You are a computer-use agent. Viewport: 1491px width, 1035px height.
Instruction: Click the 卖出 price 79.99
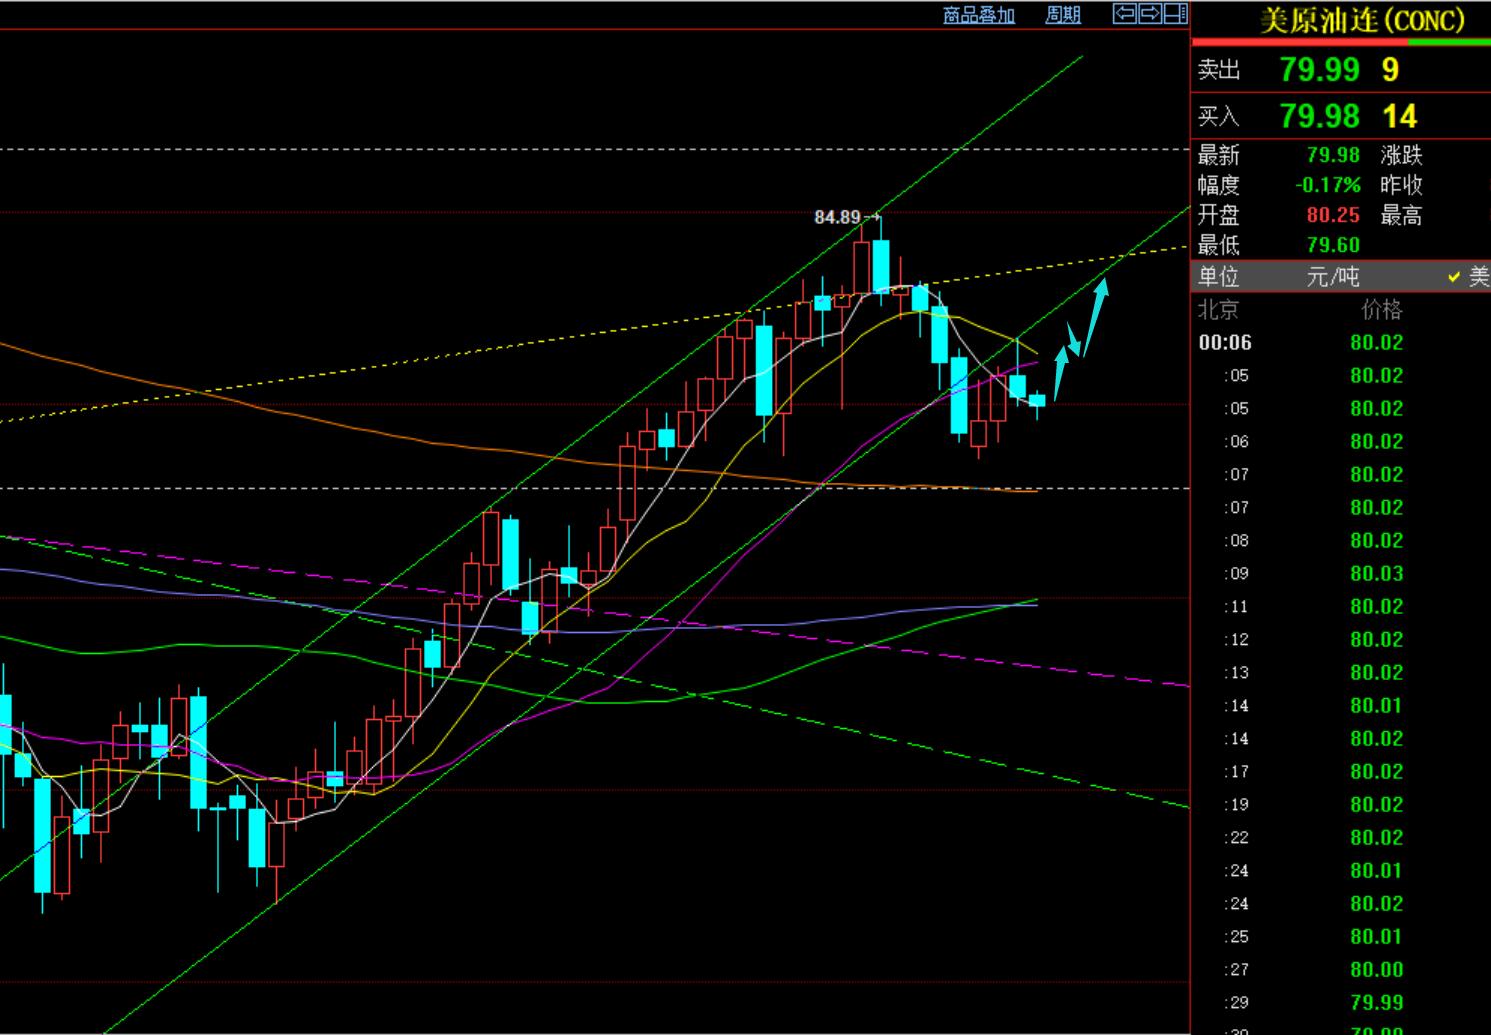click(x=1319, y=70)
